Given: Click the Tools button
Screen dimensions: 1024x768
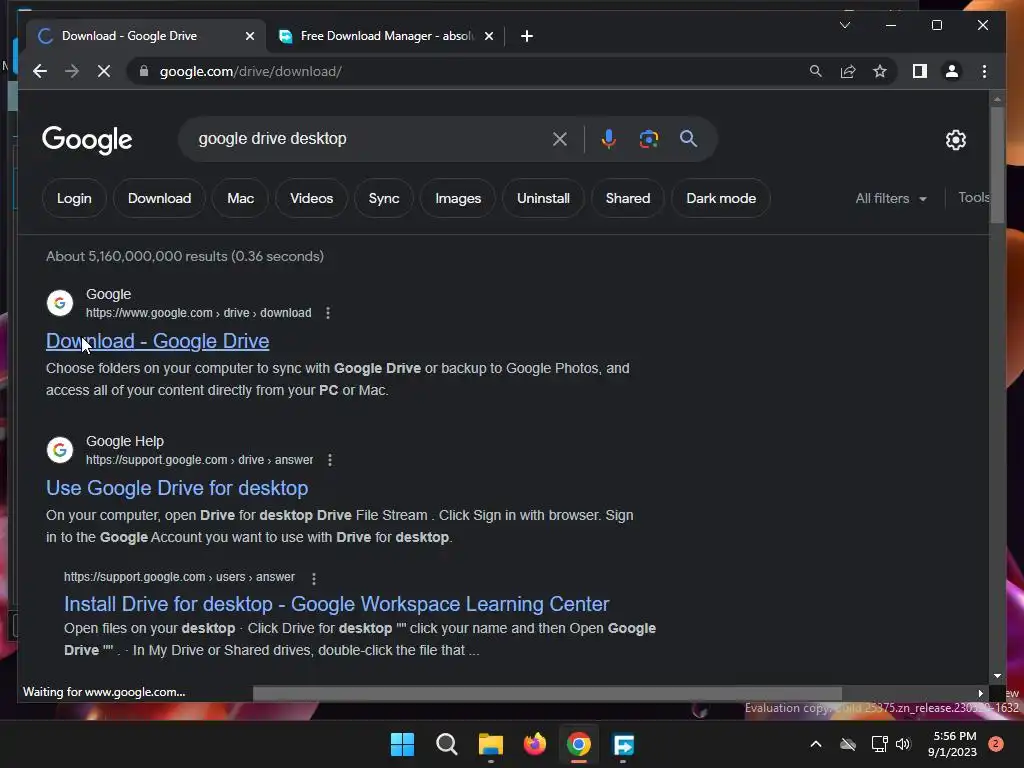Looking at the screenshot, I should pyautogui.click(x=973, y=197).
